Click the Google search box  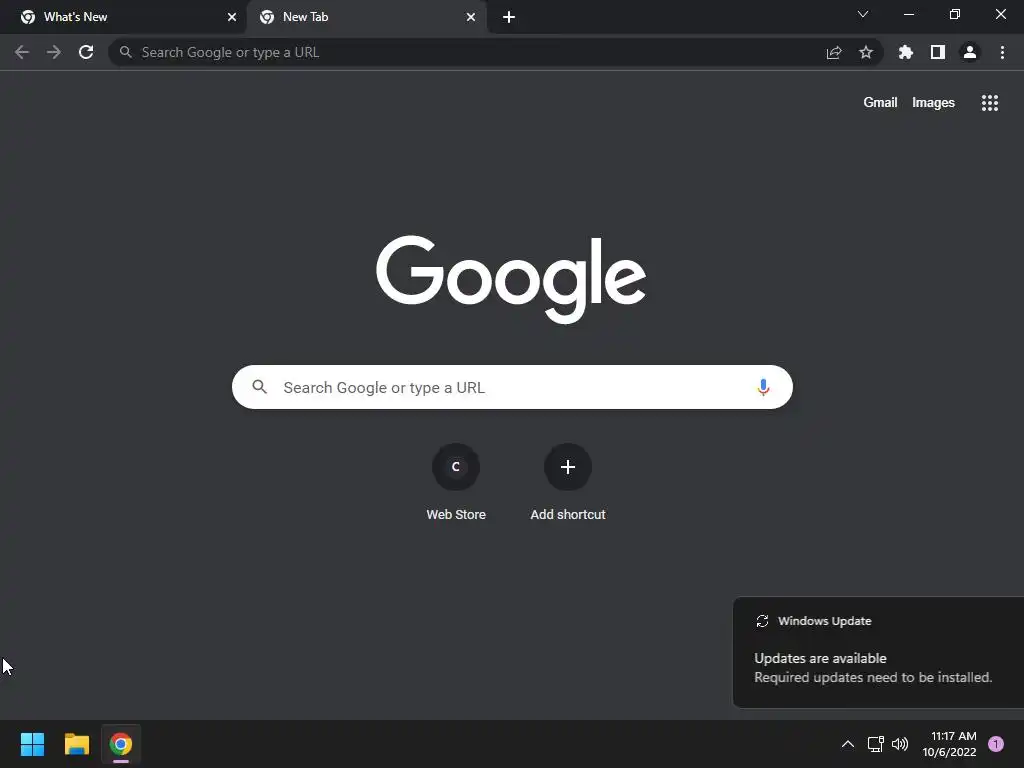(512, 387)
